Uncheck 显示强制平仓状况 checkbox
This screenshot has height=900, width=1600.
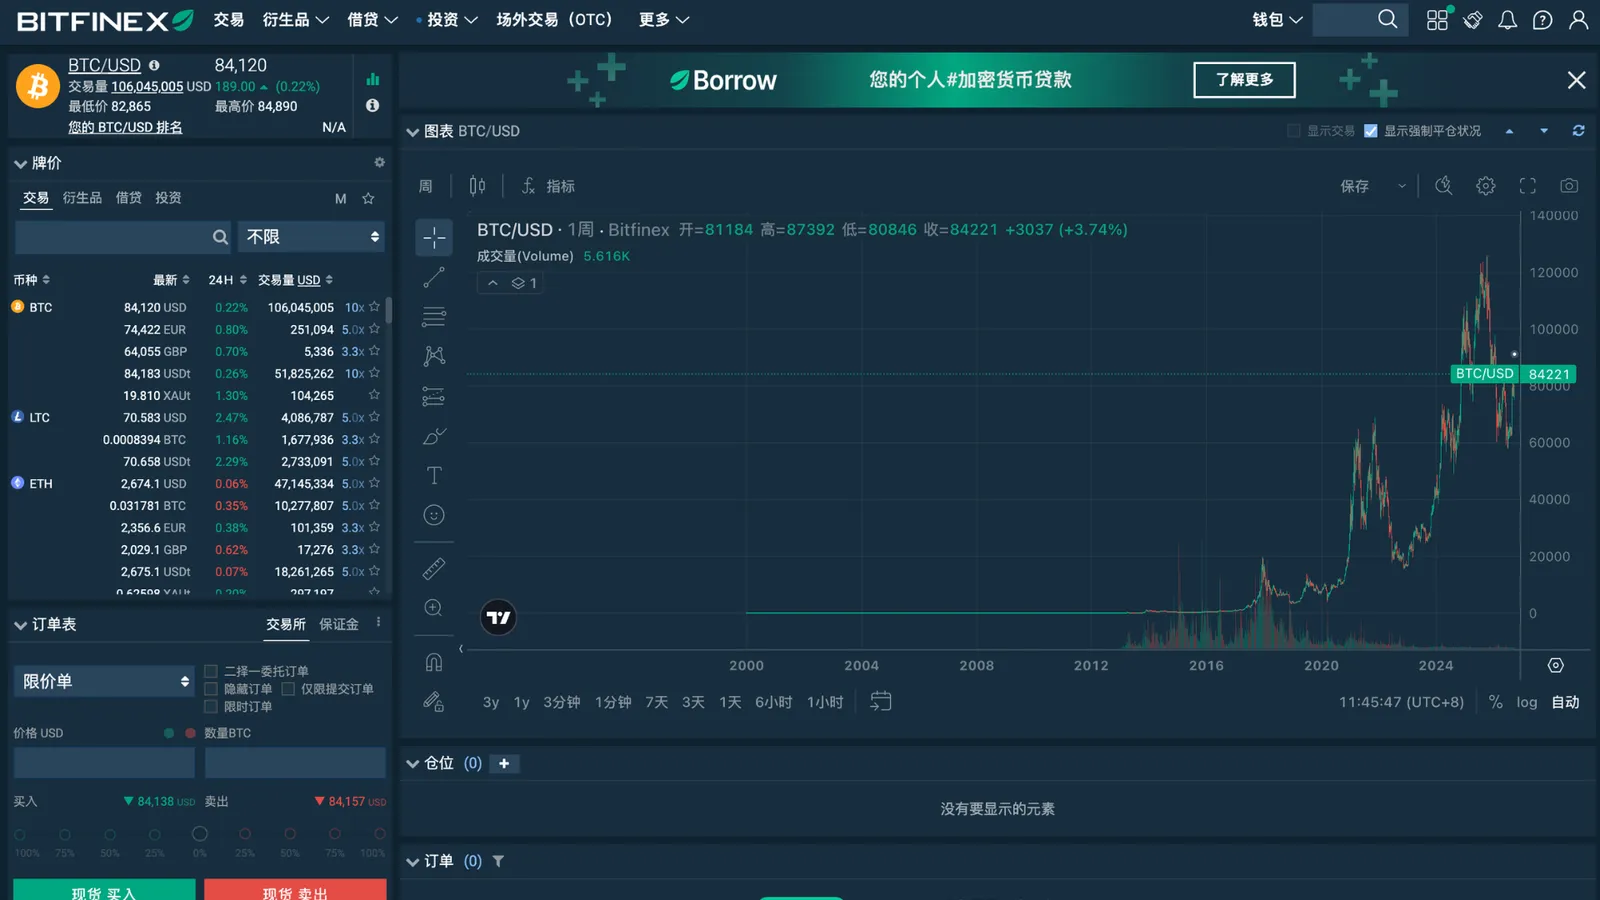(1371, 131)
